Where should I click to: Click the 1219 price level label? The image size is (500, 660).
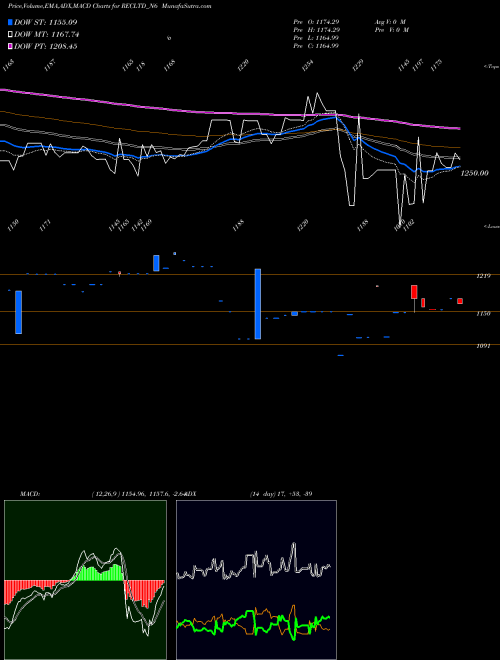tap(483, 276)
